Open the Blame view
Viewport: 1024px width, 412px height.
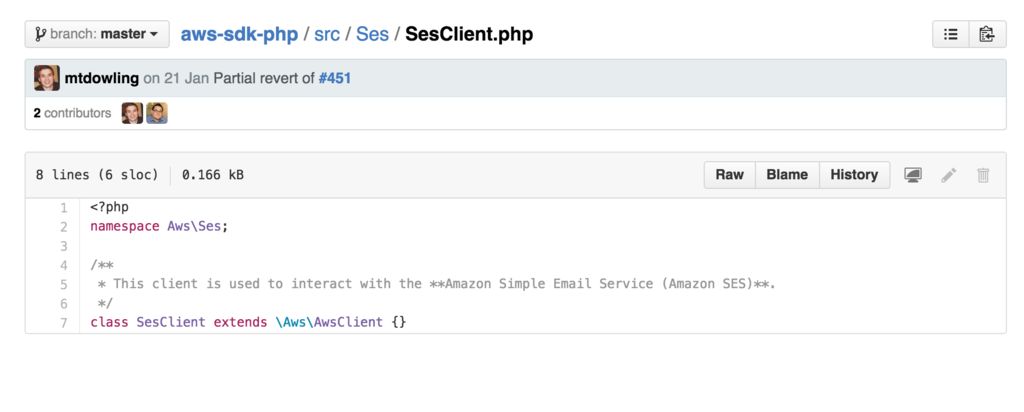click(x=787, y=175)
